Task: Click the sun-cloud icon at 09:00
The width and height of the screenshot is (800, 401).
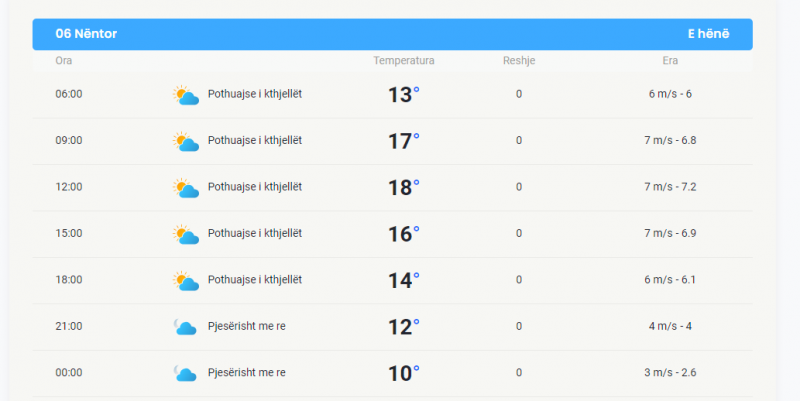Action: (x=186, y=141)
